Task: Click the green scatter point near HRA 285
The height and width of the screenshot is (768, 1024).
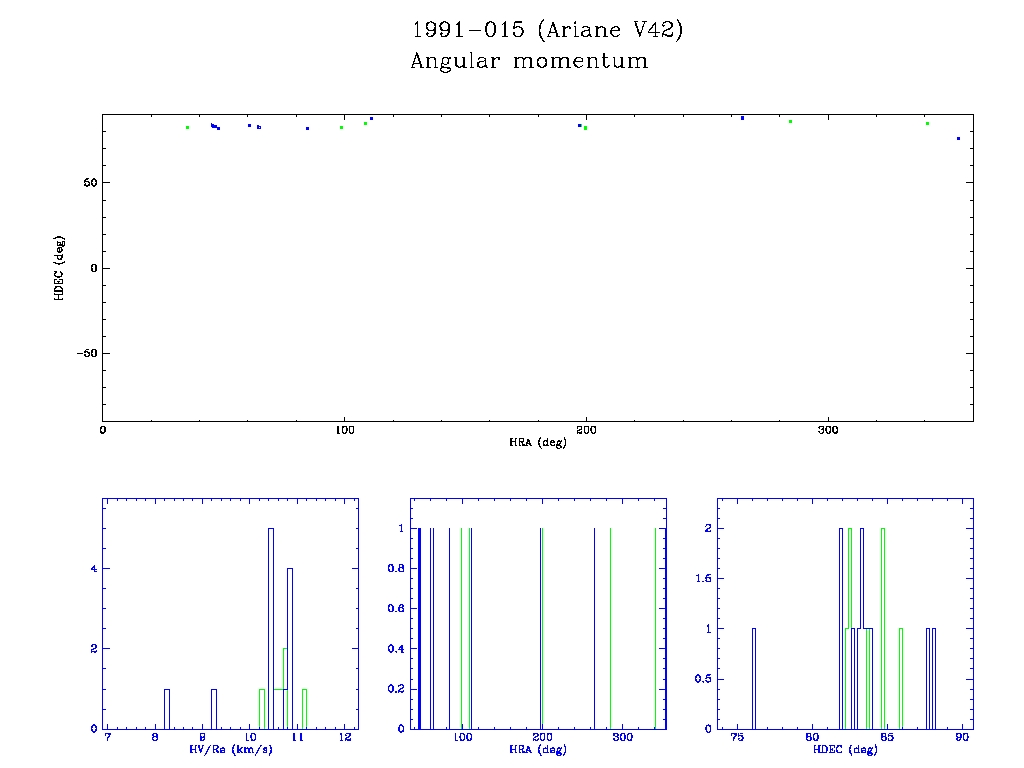Action: click(x=790, y=121)
